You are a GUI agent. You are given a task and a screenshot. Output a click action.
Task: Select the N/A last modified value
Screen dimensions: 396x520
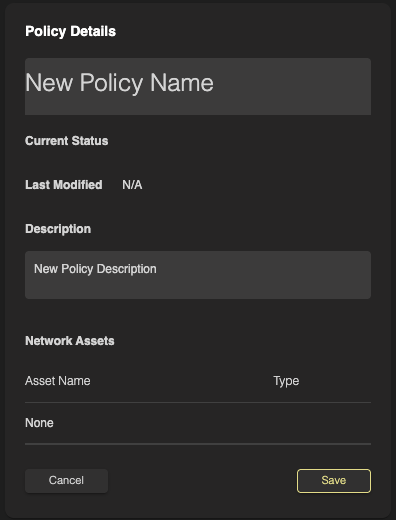click(x=132, y=185)
